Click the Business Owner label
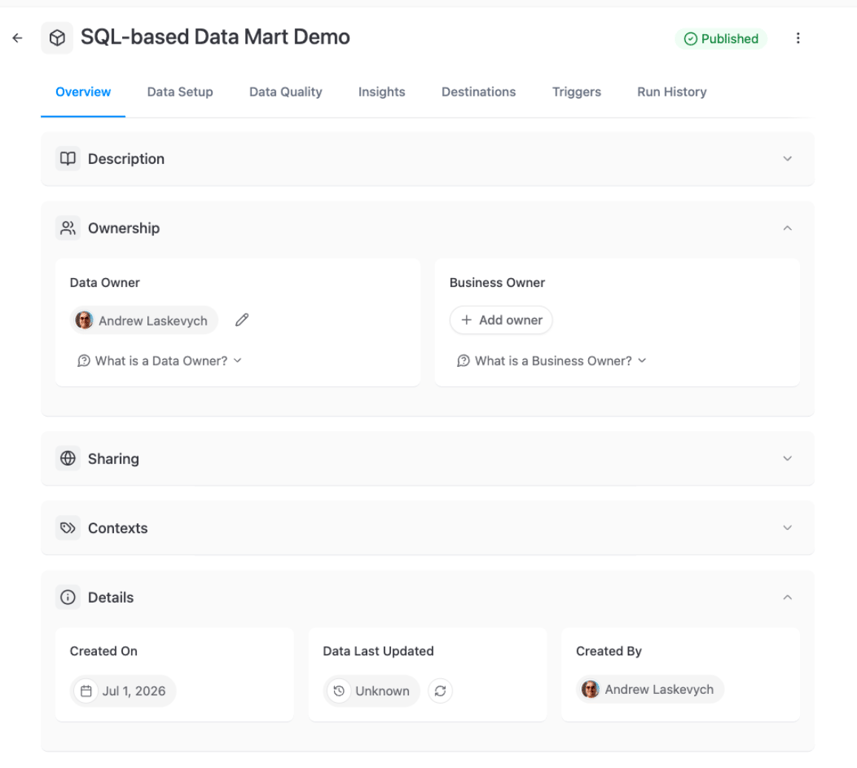Screen dimensions: 857x768 pos(497,283)
